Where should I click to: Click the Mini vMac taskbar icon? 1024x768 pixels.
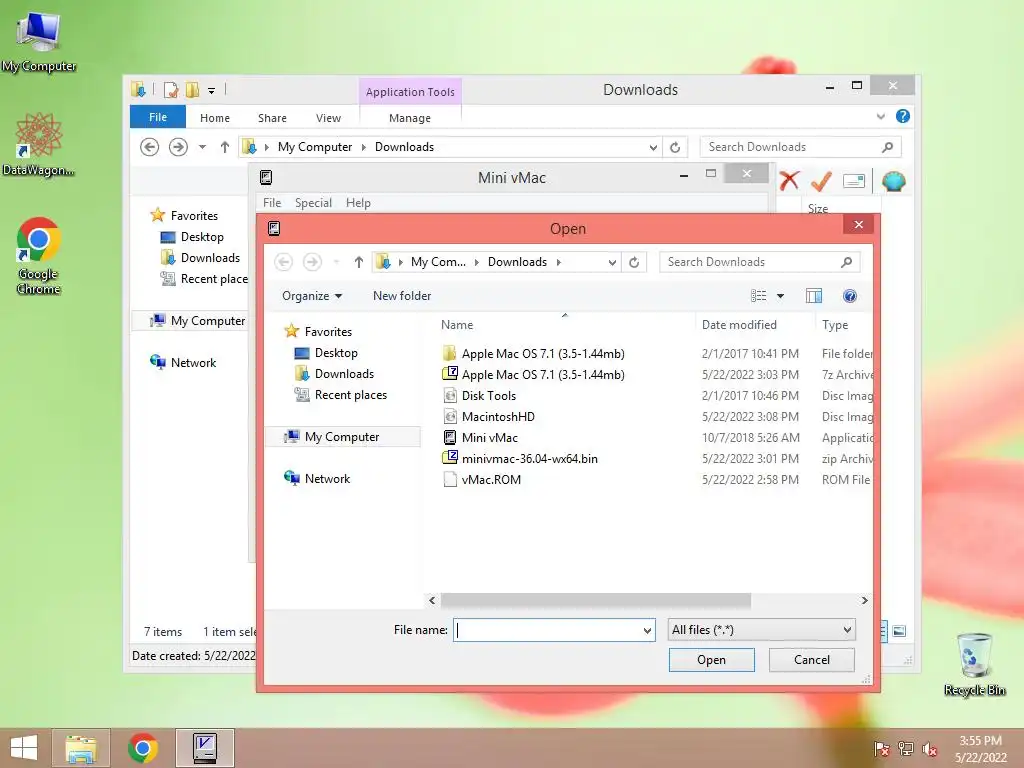pyautogui.click(x=205, y=748)
